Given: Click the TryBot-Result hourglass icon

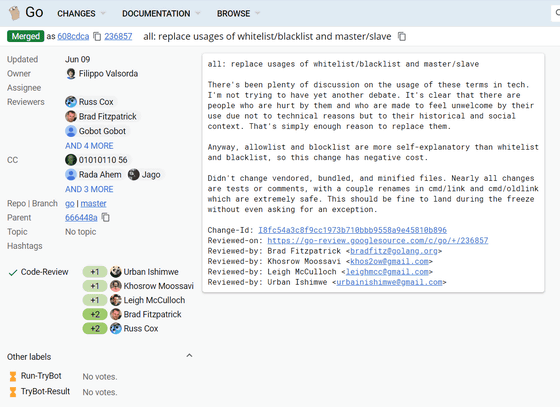Looking at the screenshot, I should [13, 392].
